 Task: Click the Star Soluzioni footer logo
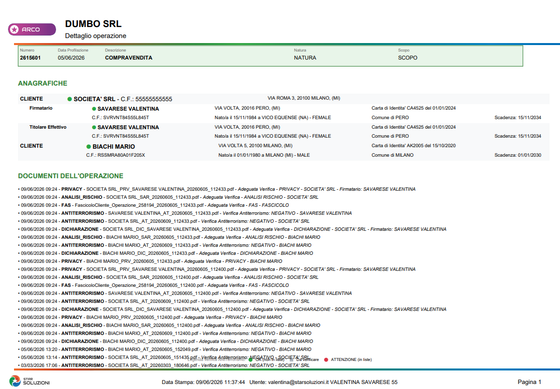pos(29,381)
